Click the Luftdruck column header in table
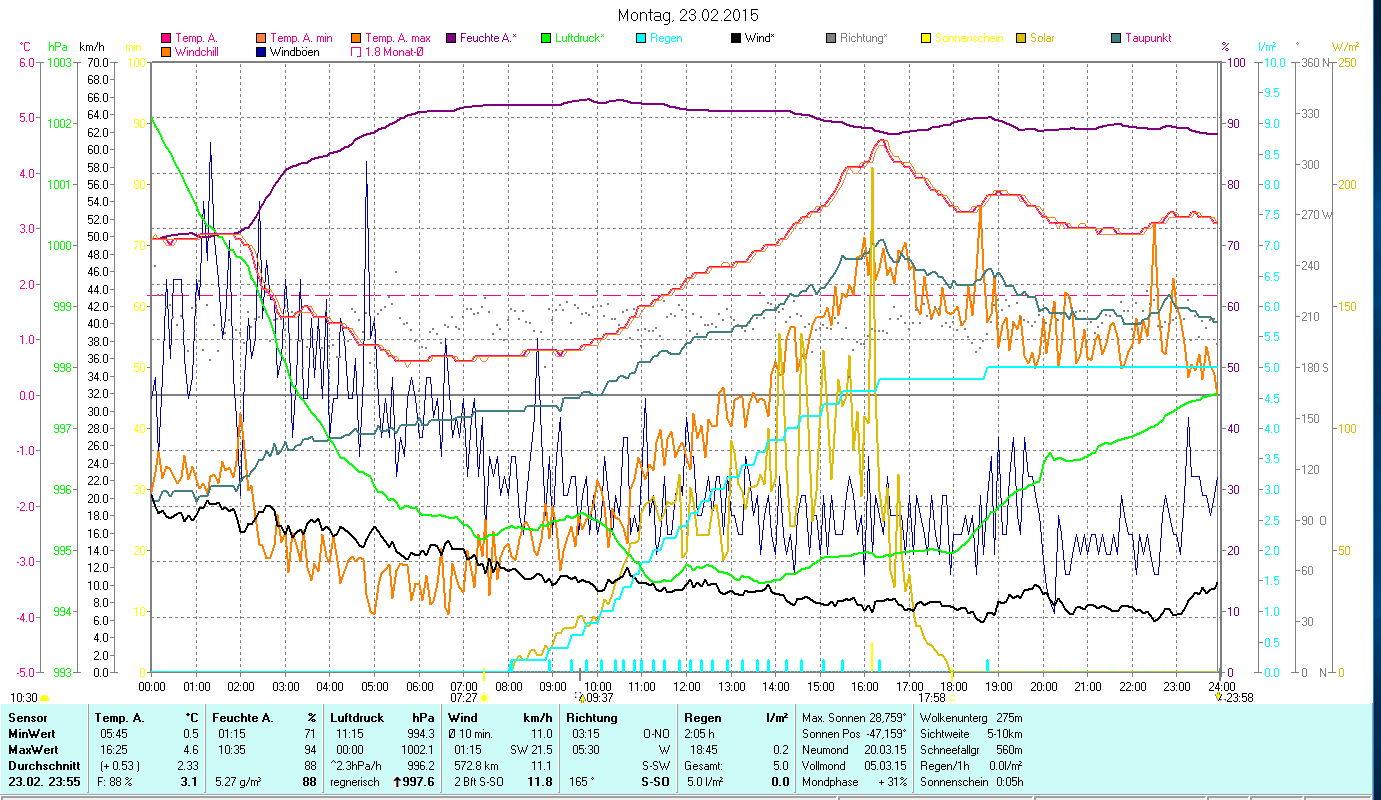Screen dimensions: 1381x800 point(356,717)
